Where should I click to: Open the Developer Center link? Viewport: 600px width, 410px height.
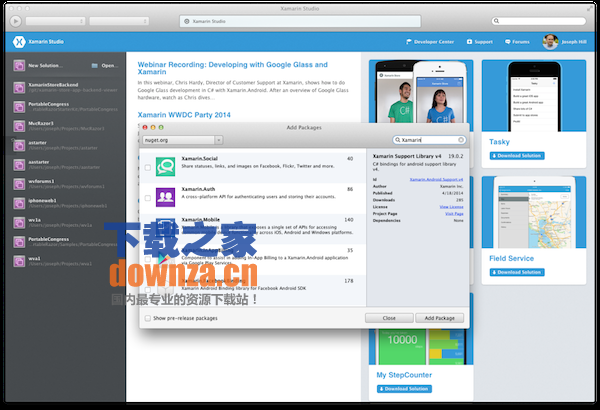click(x=430, y=42)
